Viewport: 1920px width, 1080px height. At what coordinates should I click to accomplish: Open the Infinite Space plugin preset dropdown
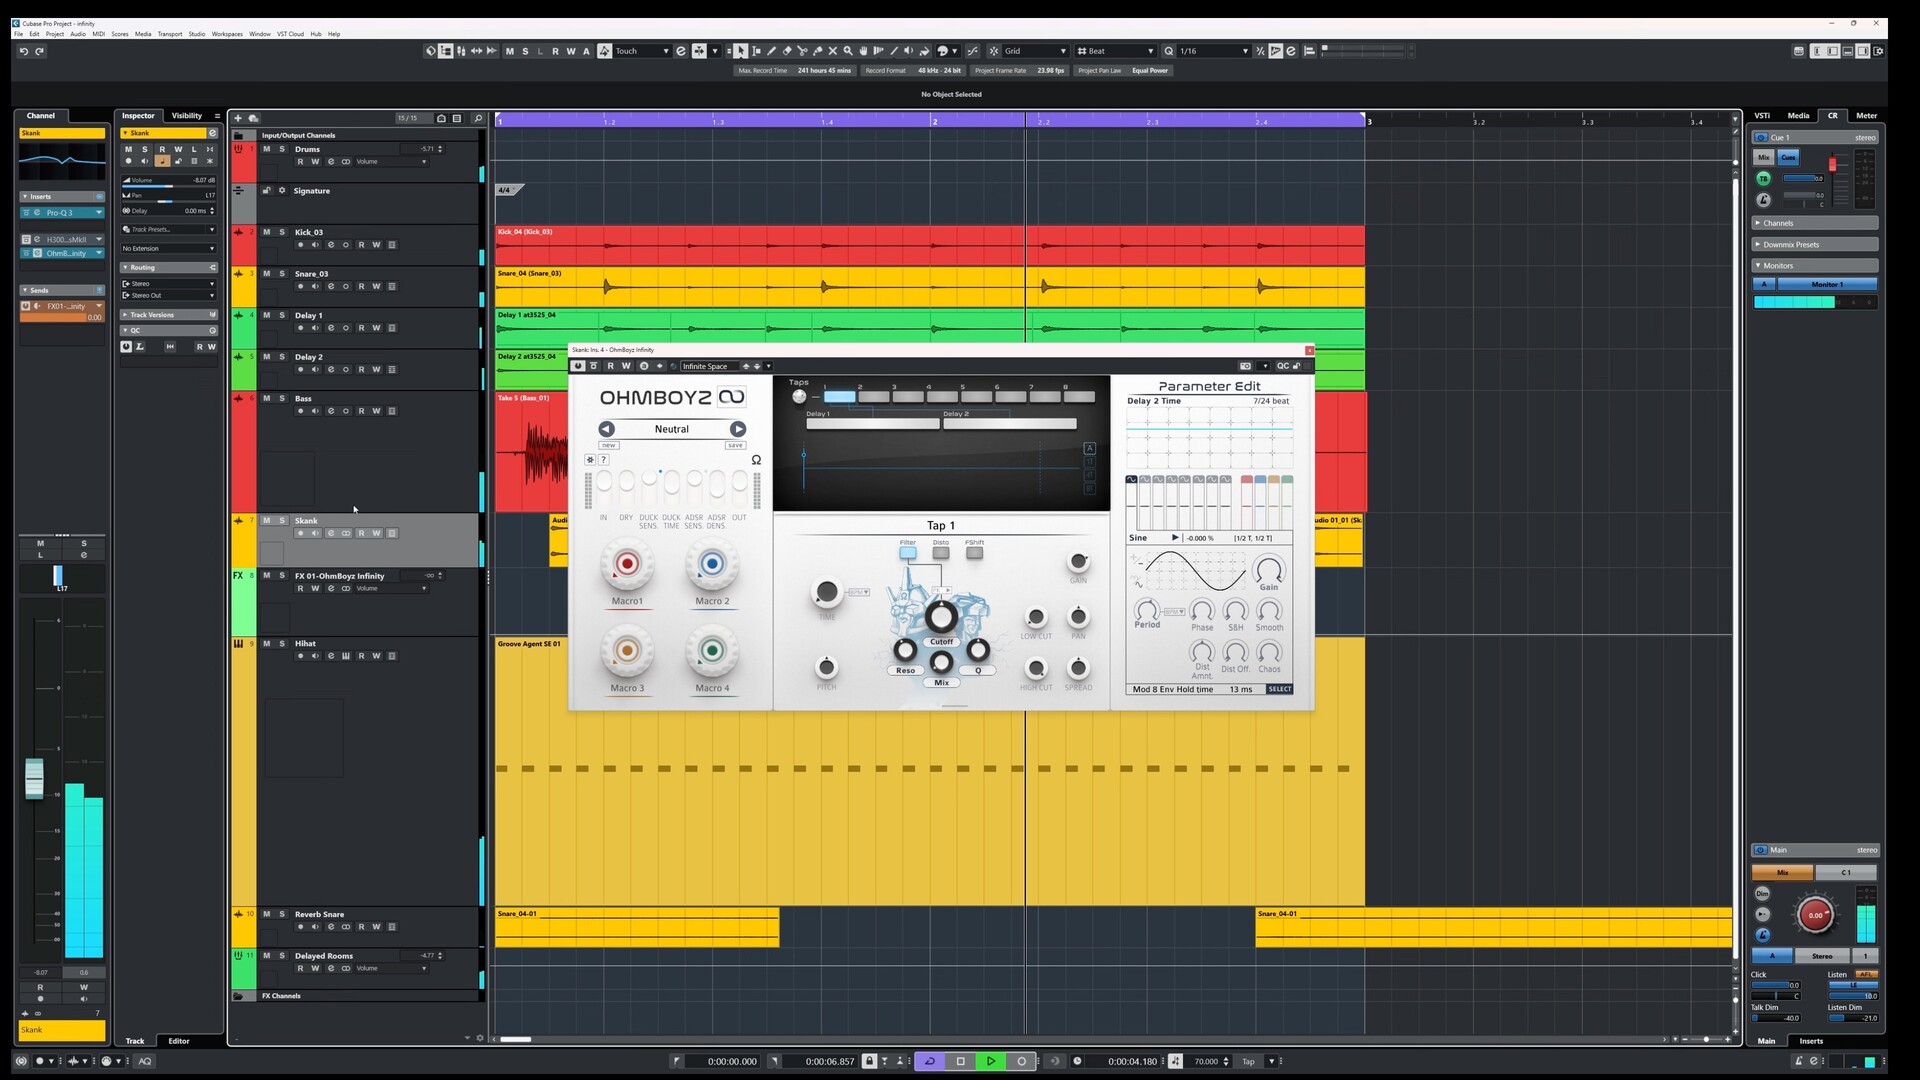click(x=768, y=366)
